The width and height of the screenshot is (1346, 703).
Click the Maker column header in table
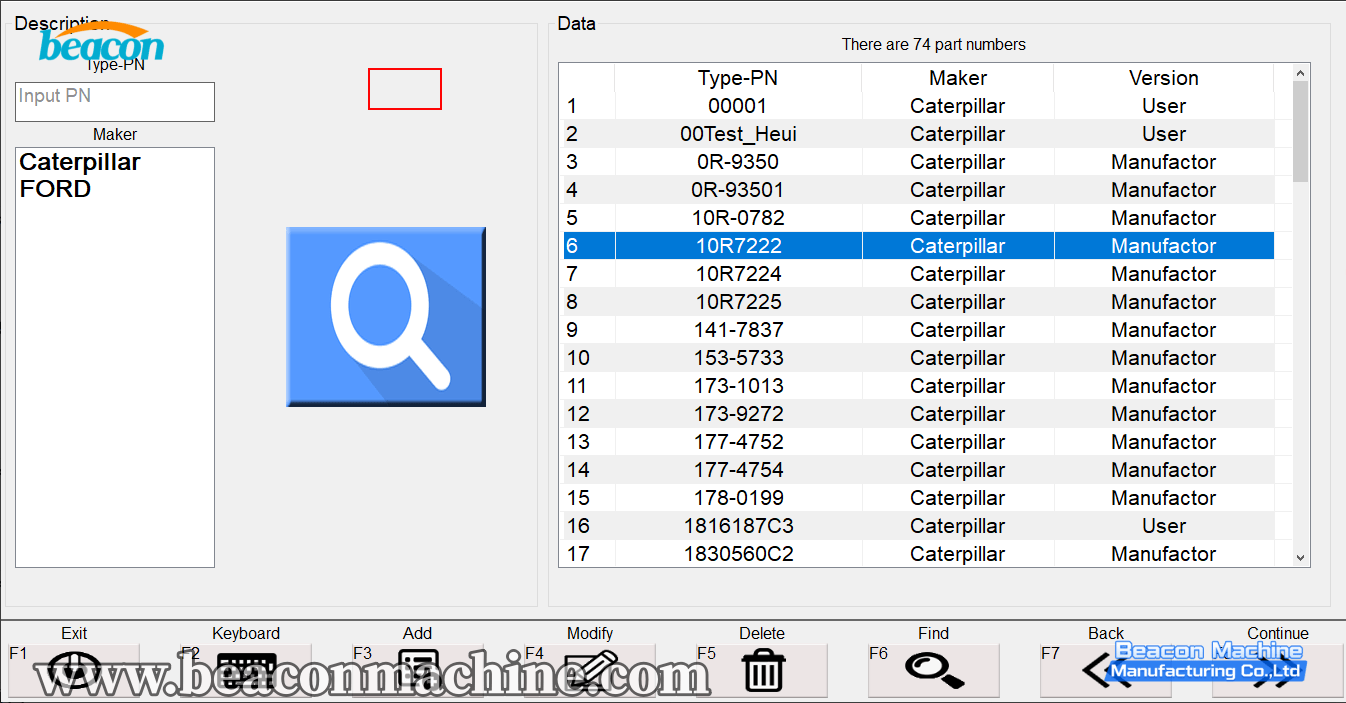click(x=957, y=78)
